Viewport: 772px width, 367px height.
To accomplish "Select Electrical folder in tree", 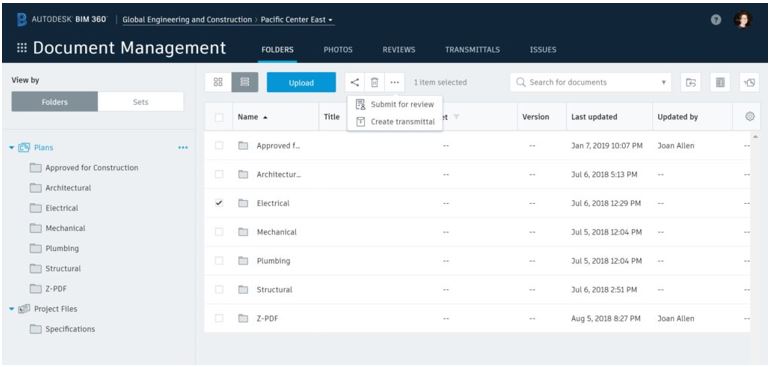I will click(x=62, y=208).
